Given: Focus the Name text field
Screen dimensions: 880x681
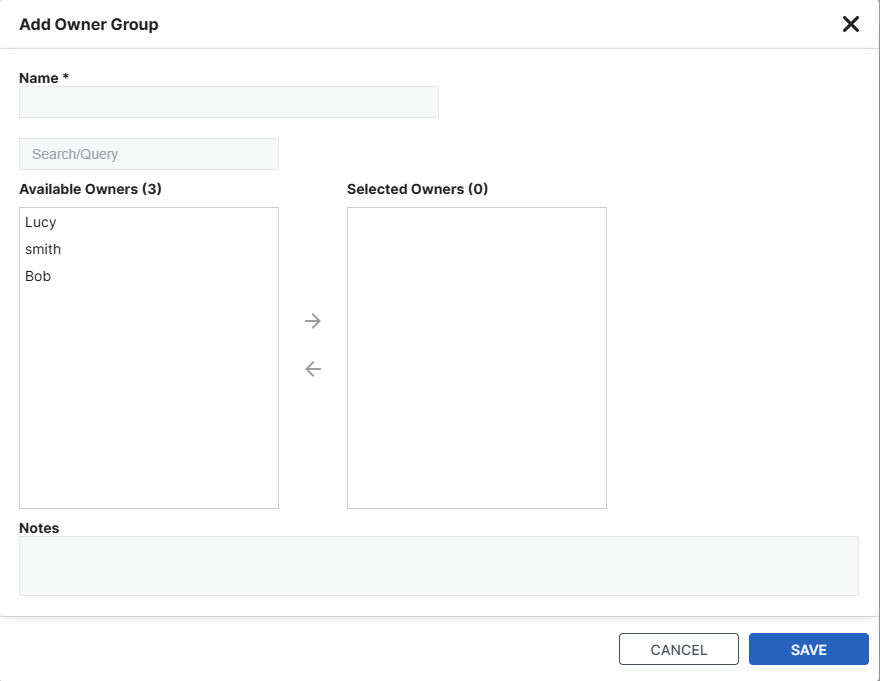Looking at the screenshot, I should pos(228,102).
